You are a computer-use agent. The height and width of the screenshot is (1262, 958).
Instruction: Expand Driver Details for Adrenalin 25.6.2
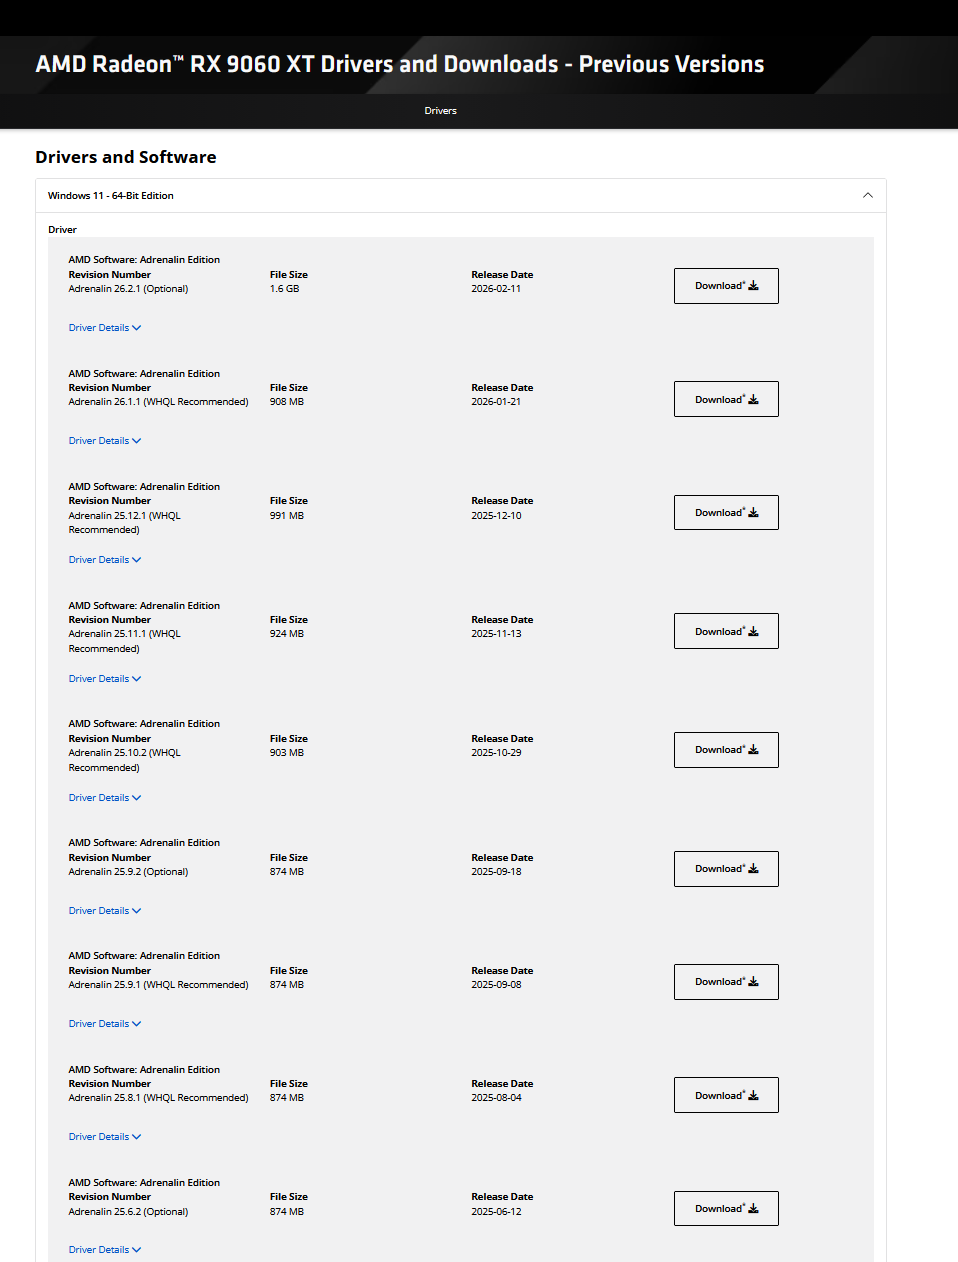(105, 1250)
